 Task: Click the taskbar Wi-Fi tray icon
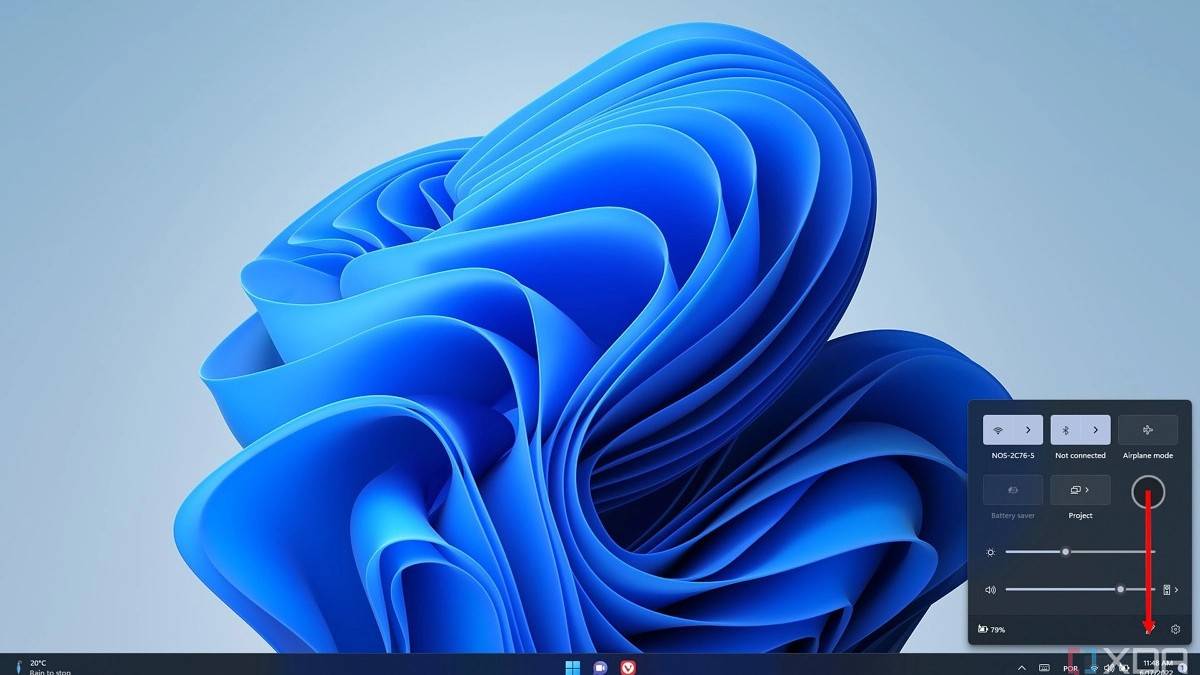click(x=1093, y=667)
